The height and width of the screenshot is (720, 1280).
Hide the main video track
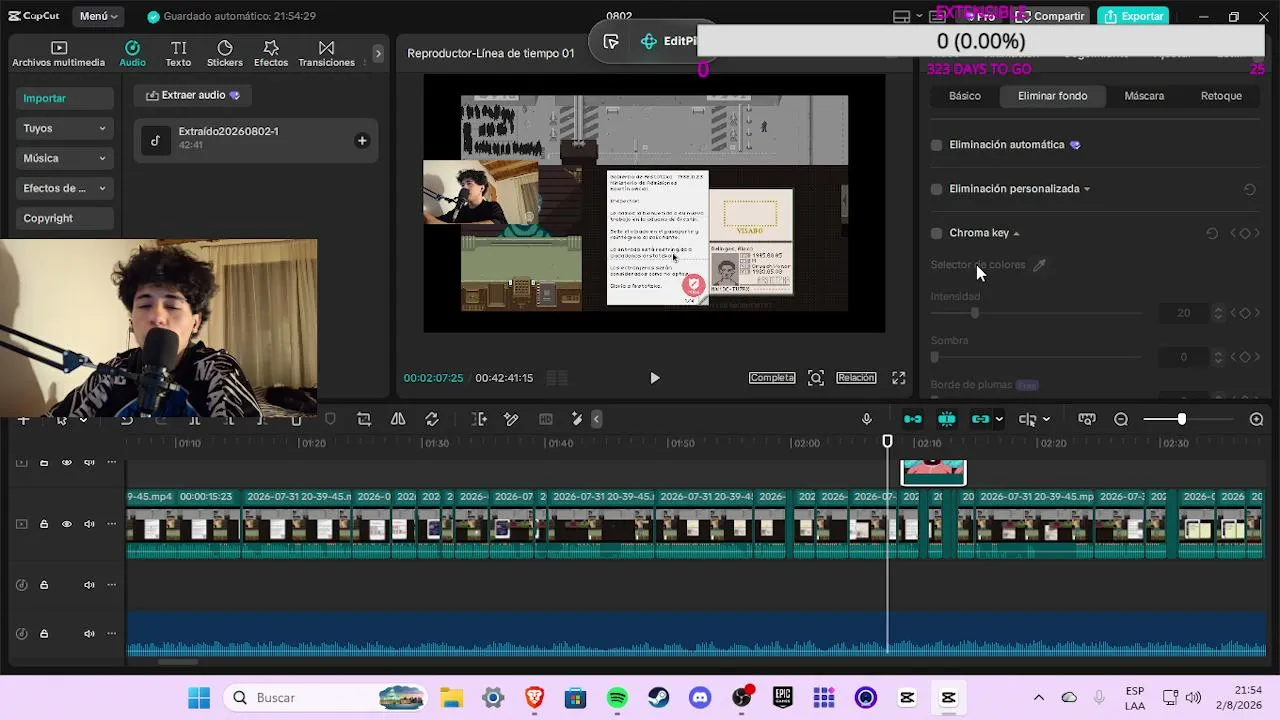(67, 524)
